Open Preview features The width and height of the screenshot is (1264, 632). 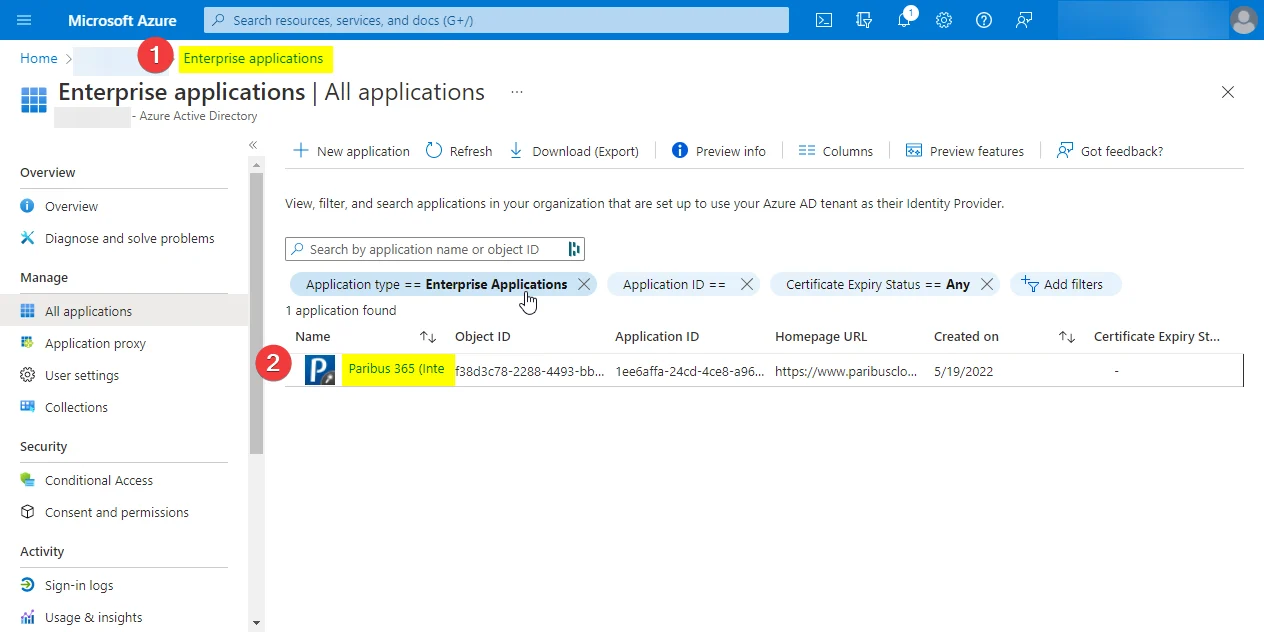click(x=965, y=151)
